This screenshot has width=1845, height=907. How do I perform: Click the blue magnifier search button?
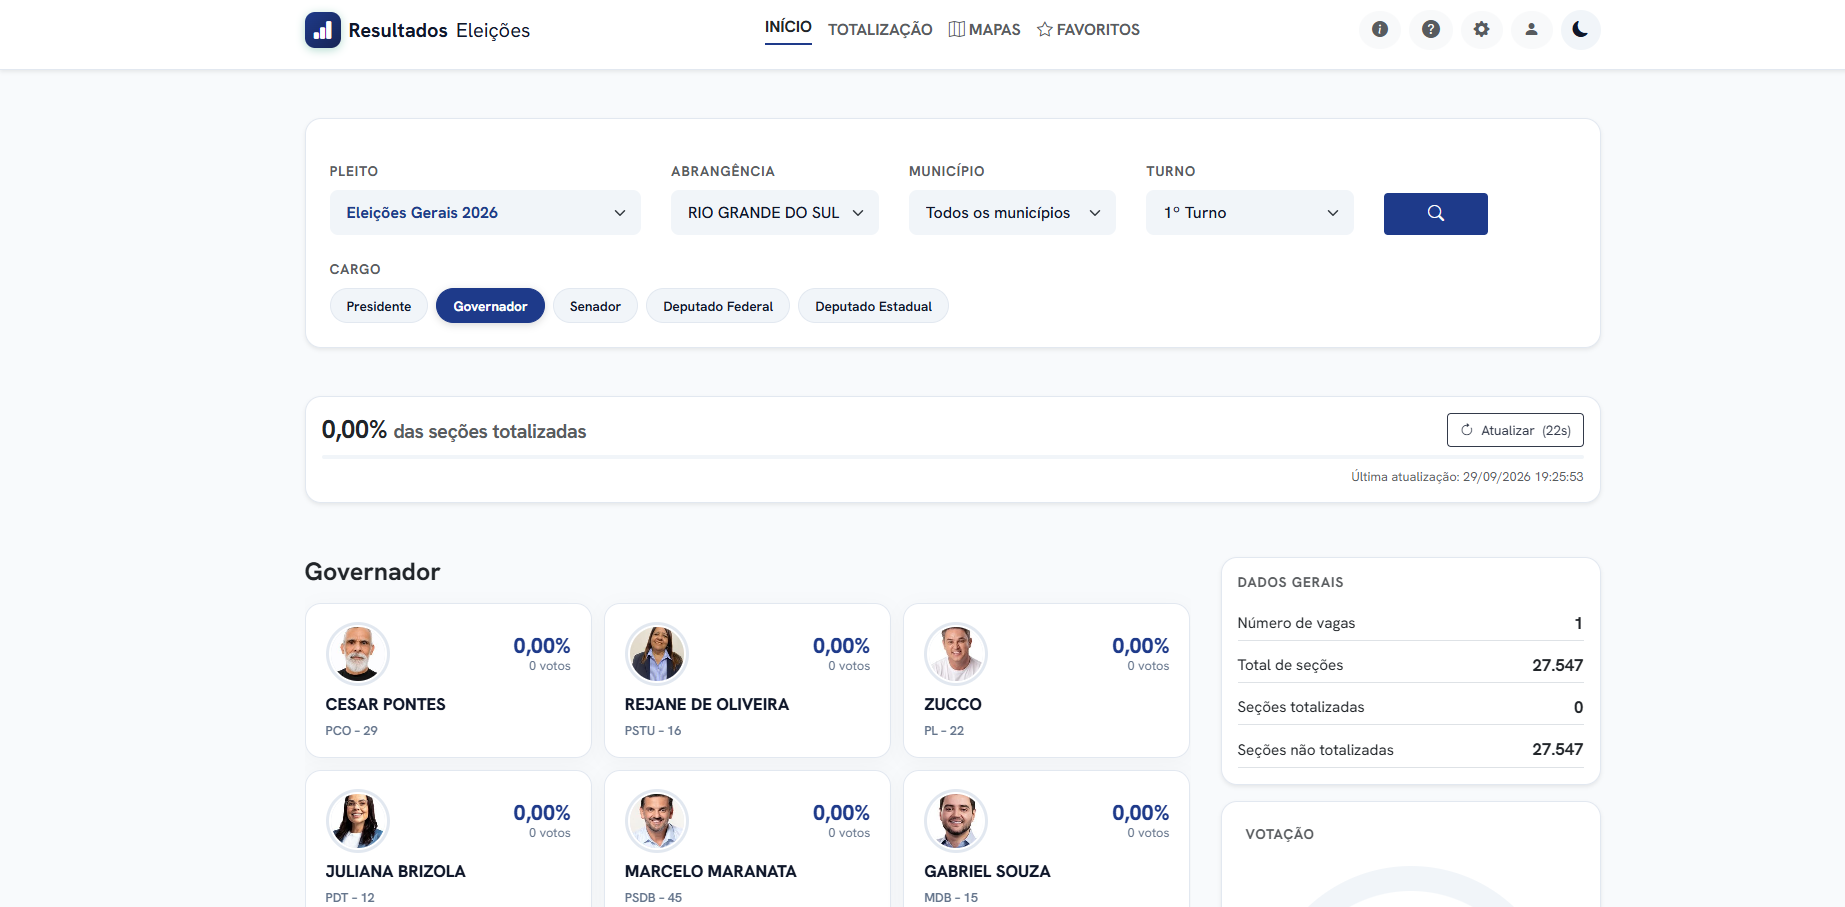[x=1435, y=213]
